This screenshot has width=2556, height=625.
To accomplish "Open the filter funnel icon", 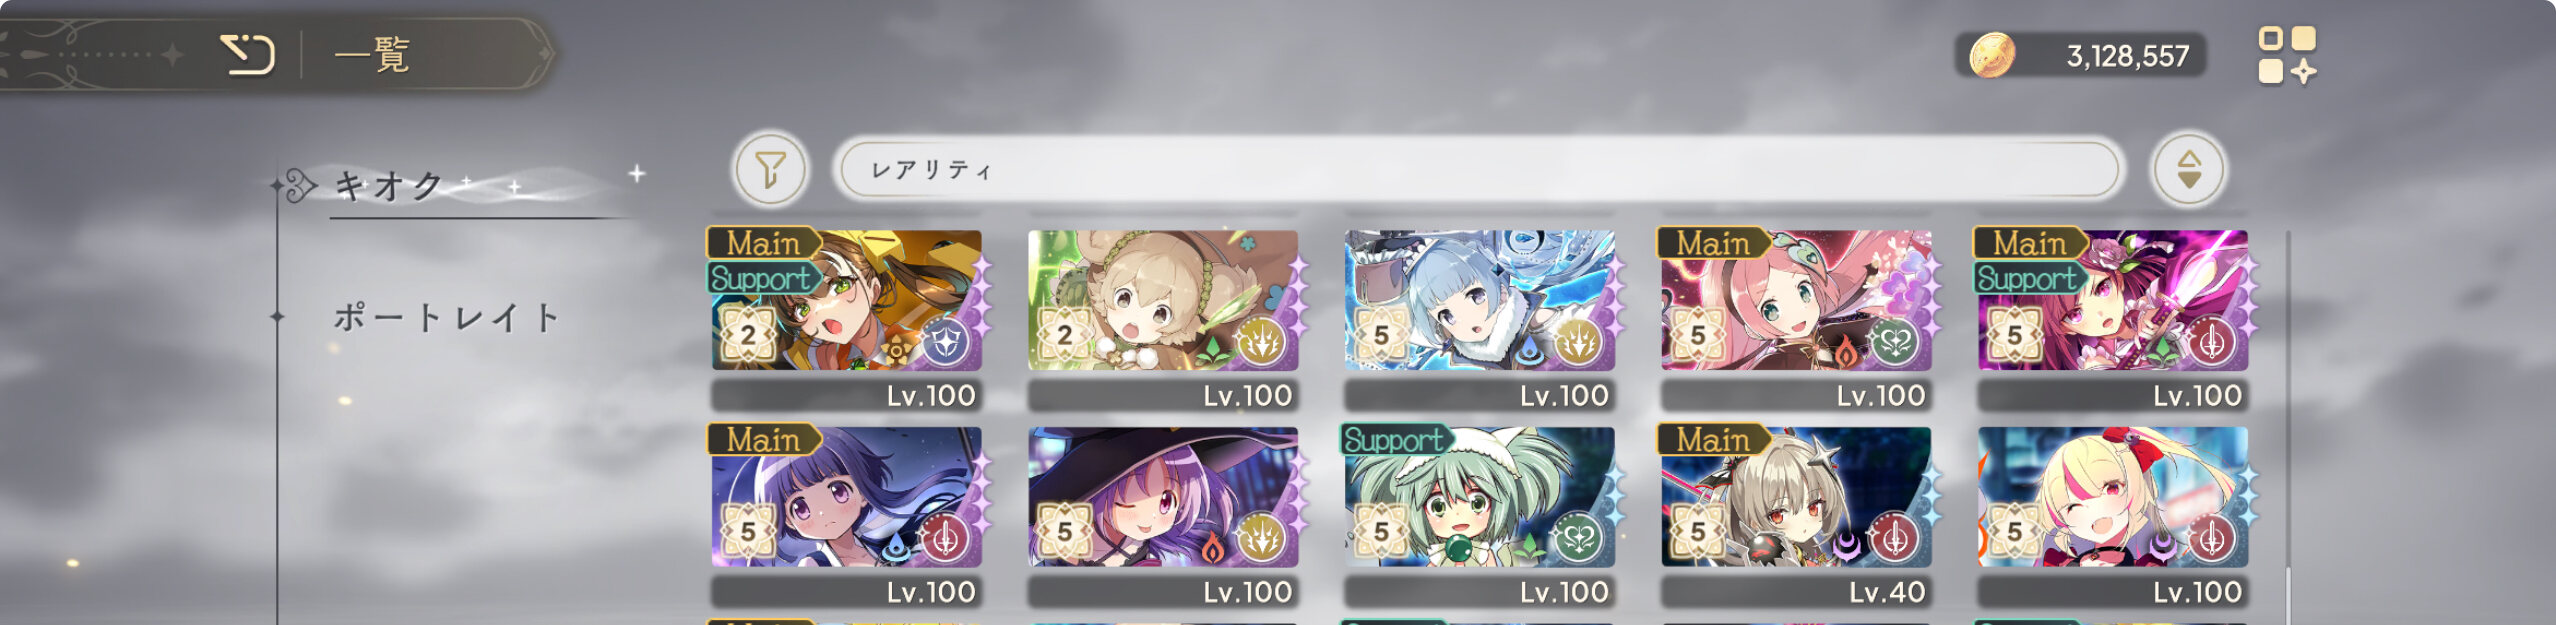I will pos(770,169).
